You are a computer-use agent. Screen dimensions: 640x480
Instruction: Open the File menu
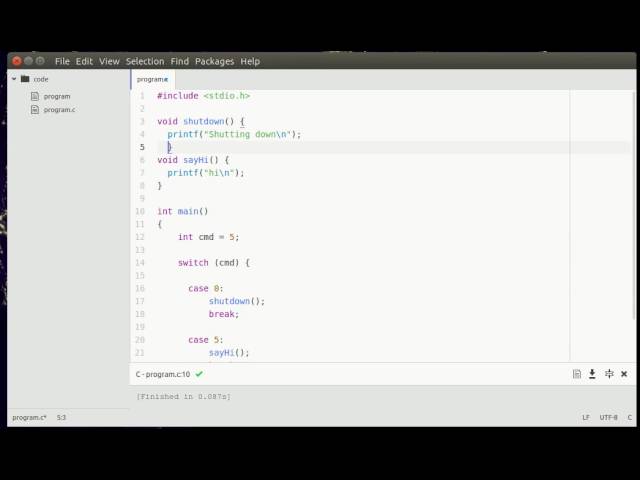[x=62, y=61]
